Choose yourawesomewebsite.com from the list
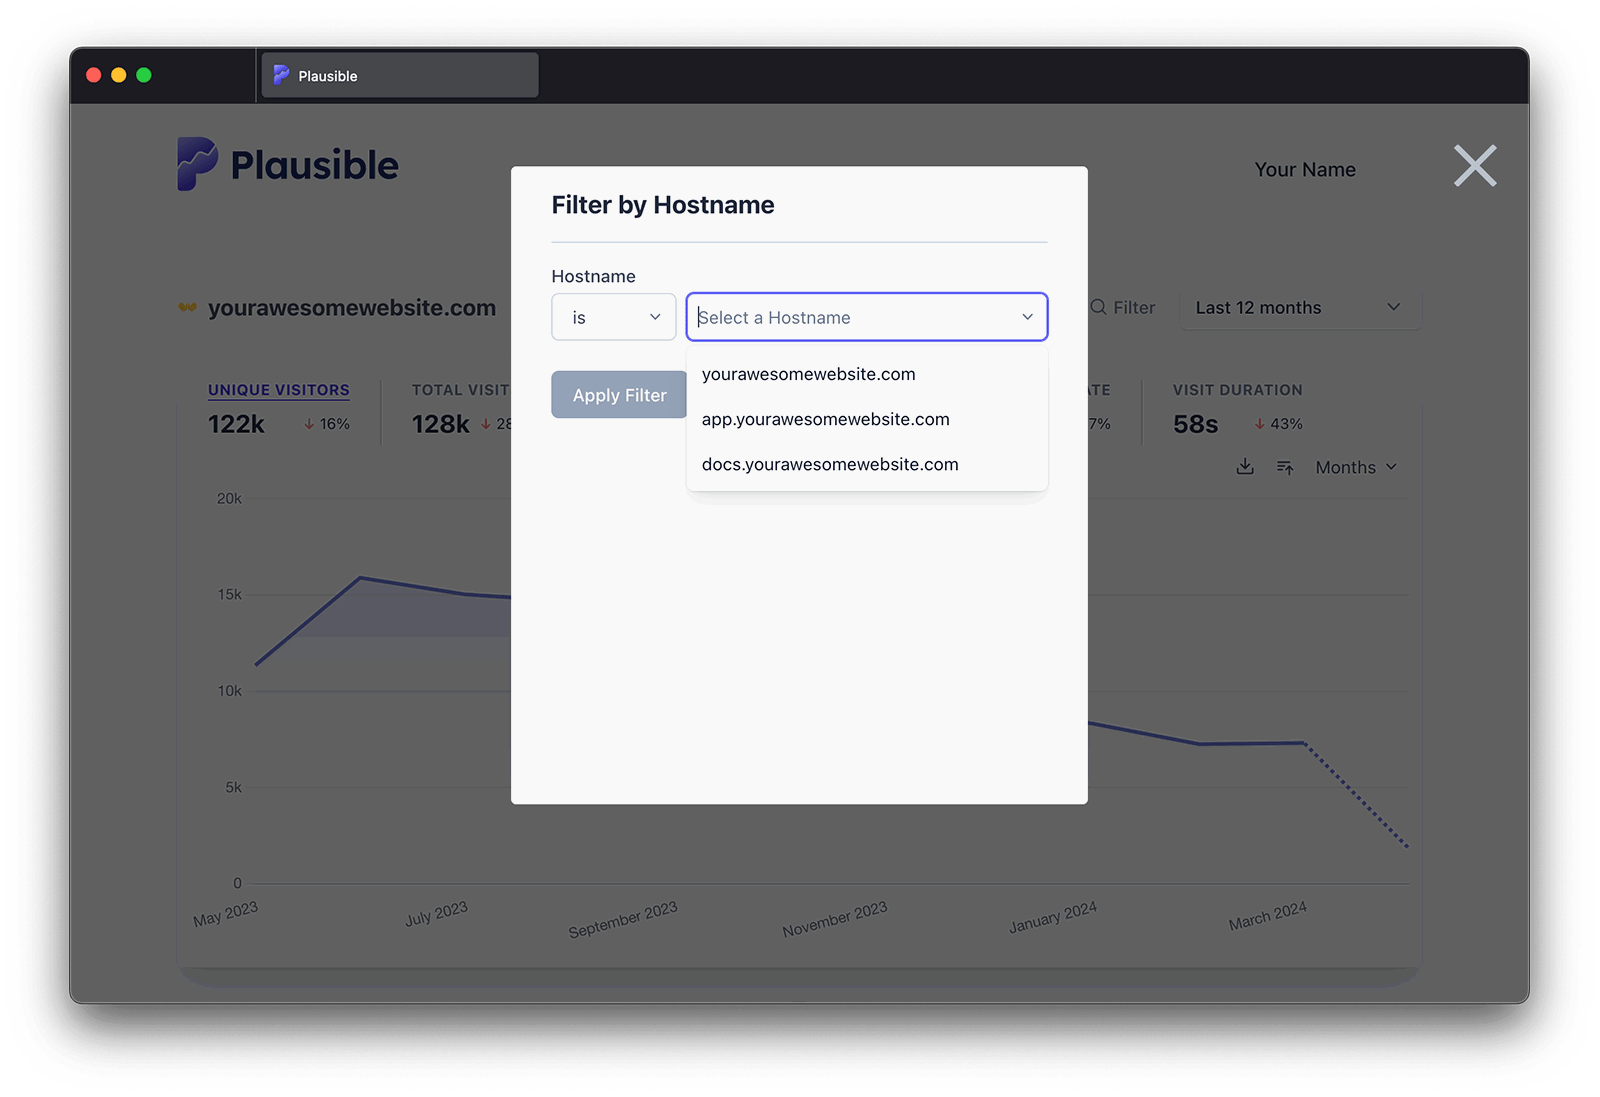This screenshot has width=1600, height=1097. click(808, 374)
